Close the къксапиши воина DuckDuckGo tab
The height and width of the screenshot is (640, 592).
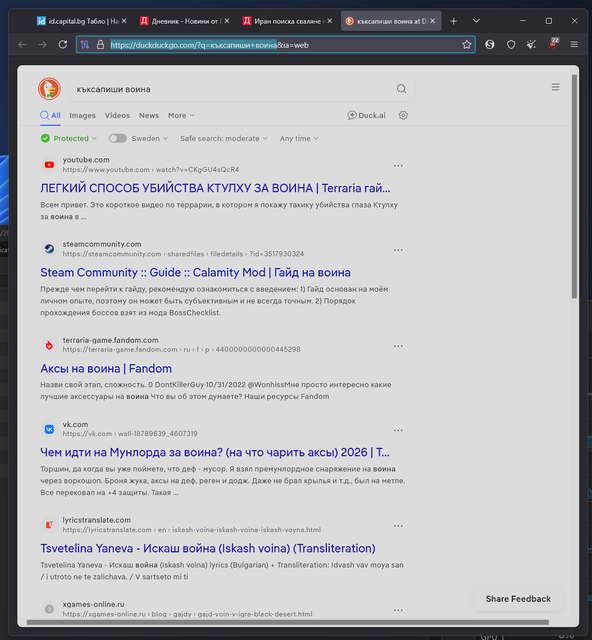point(432,21)
